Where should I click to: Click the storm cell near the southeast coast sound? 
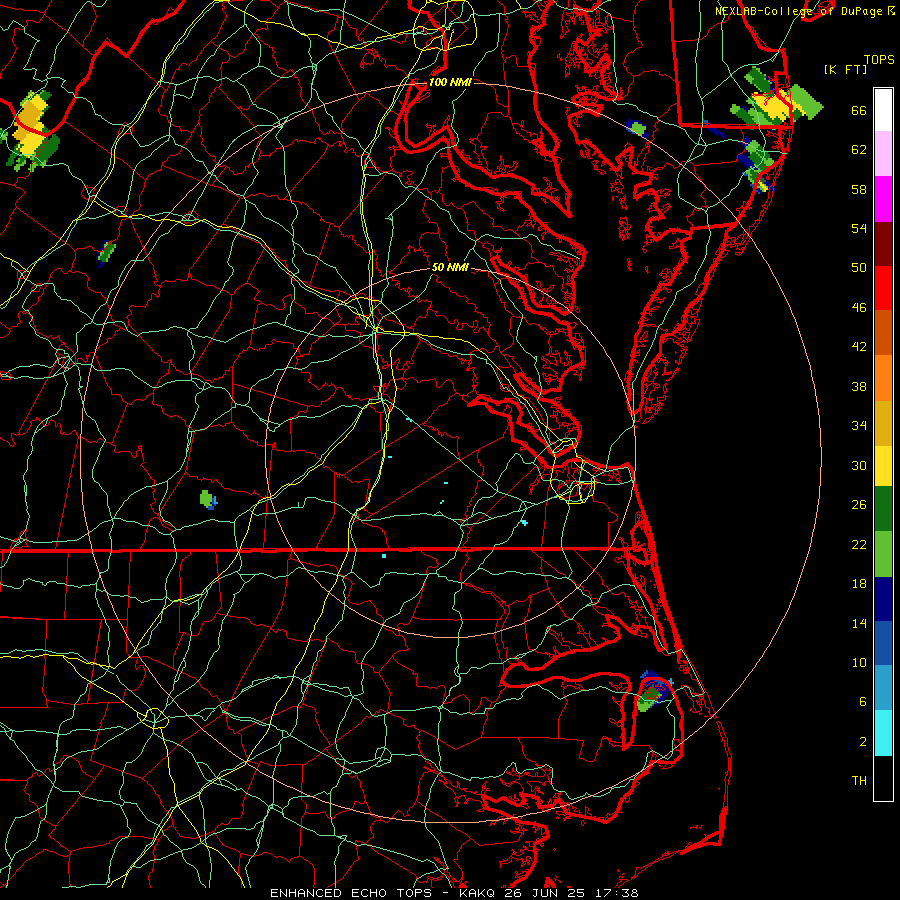tap(653, 690)
